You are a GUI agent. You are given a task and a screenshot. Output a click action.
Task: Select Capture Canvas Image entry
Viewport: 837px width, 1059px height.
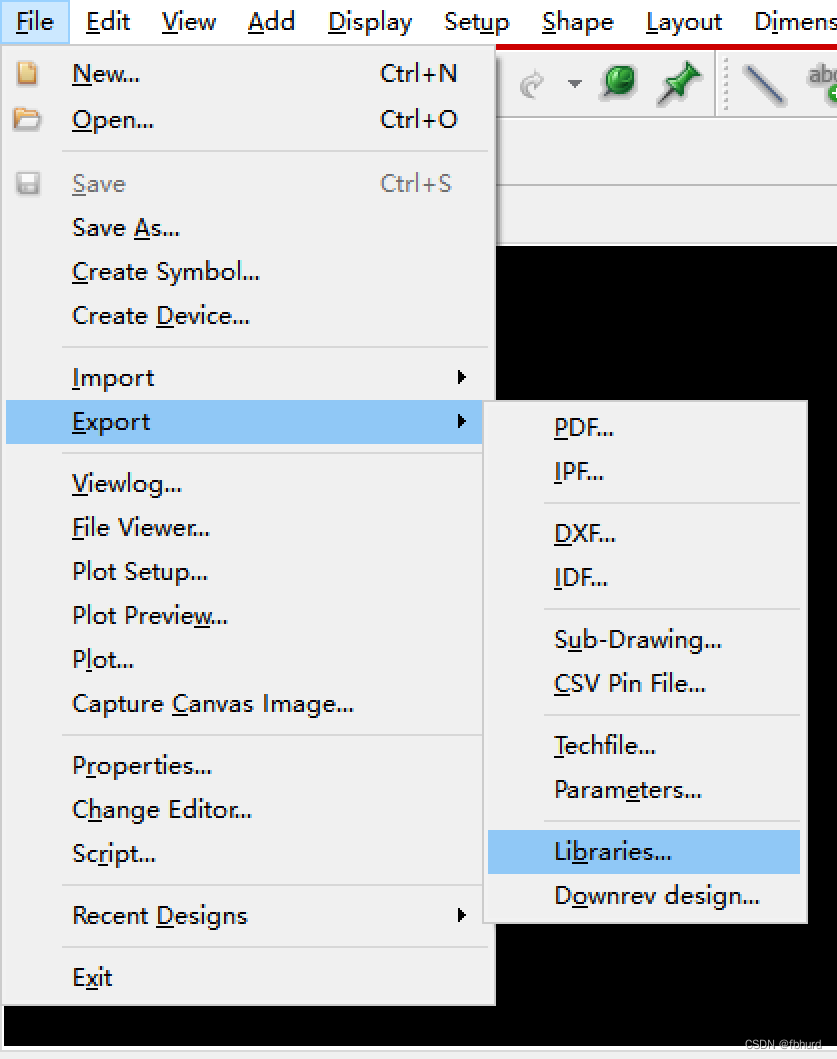pyautogui.click(x=213, y=704)
